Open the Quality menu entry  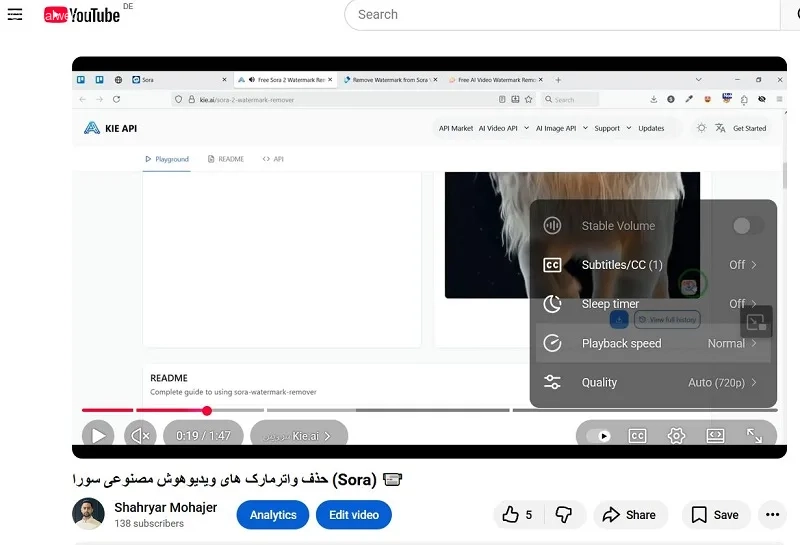[x=653, y=382]
